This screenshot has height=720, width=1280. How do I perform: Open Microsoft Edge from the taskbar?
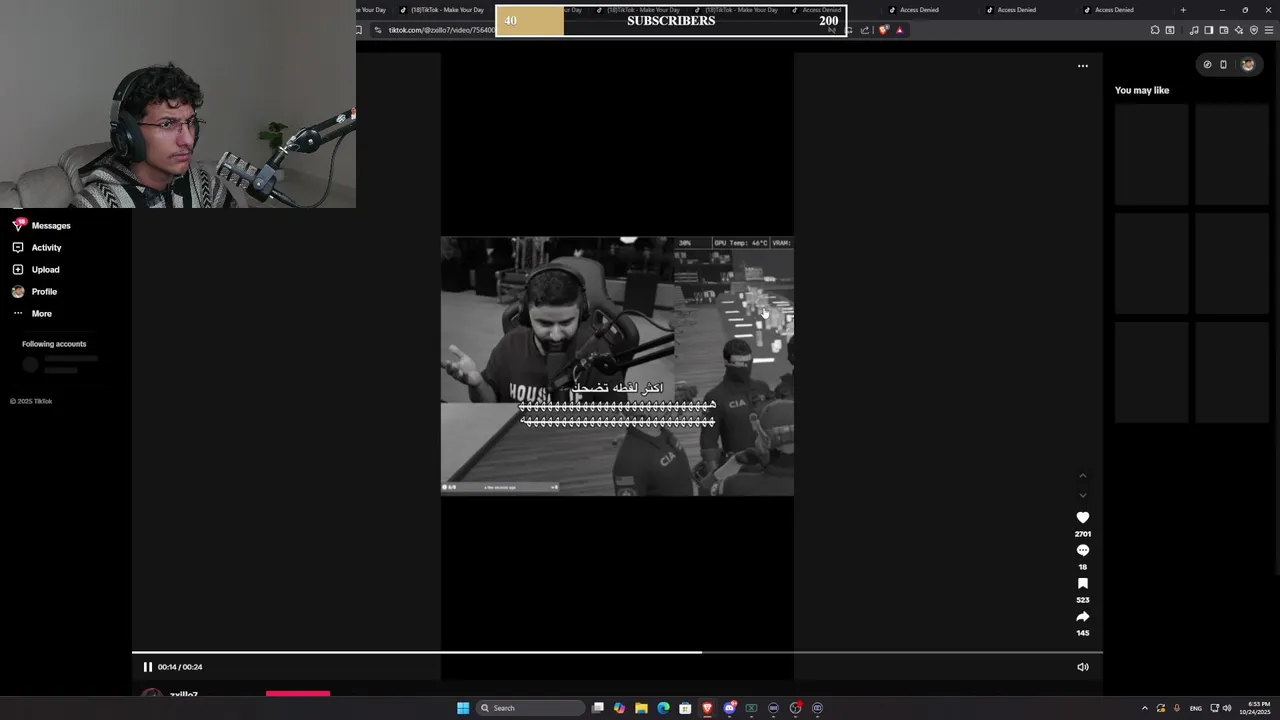pyautogui.click(x=663, y=708)
